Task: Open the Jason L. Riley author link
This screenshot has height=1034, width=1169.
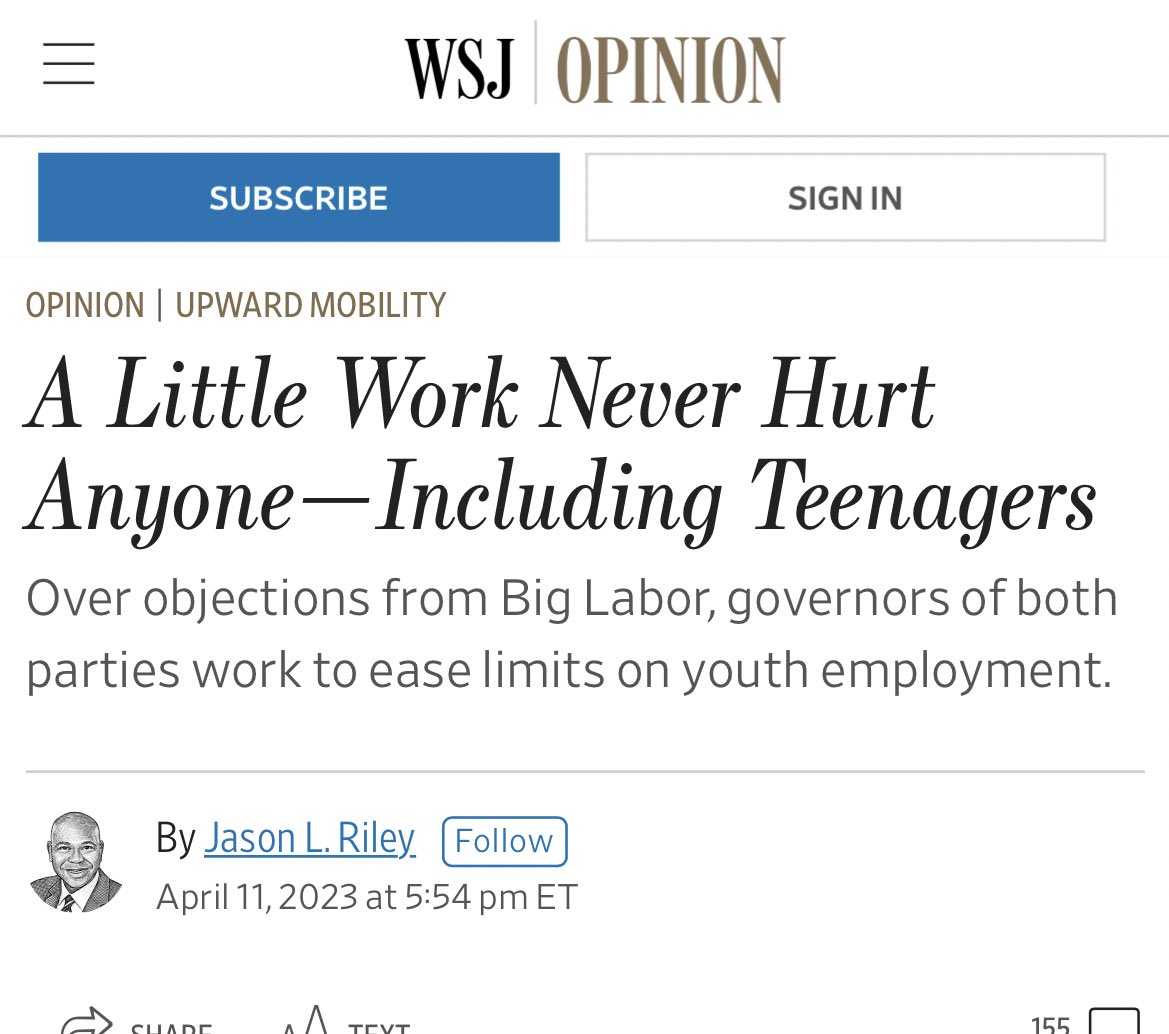Action: click(x=309, y=838)
